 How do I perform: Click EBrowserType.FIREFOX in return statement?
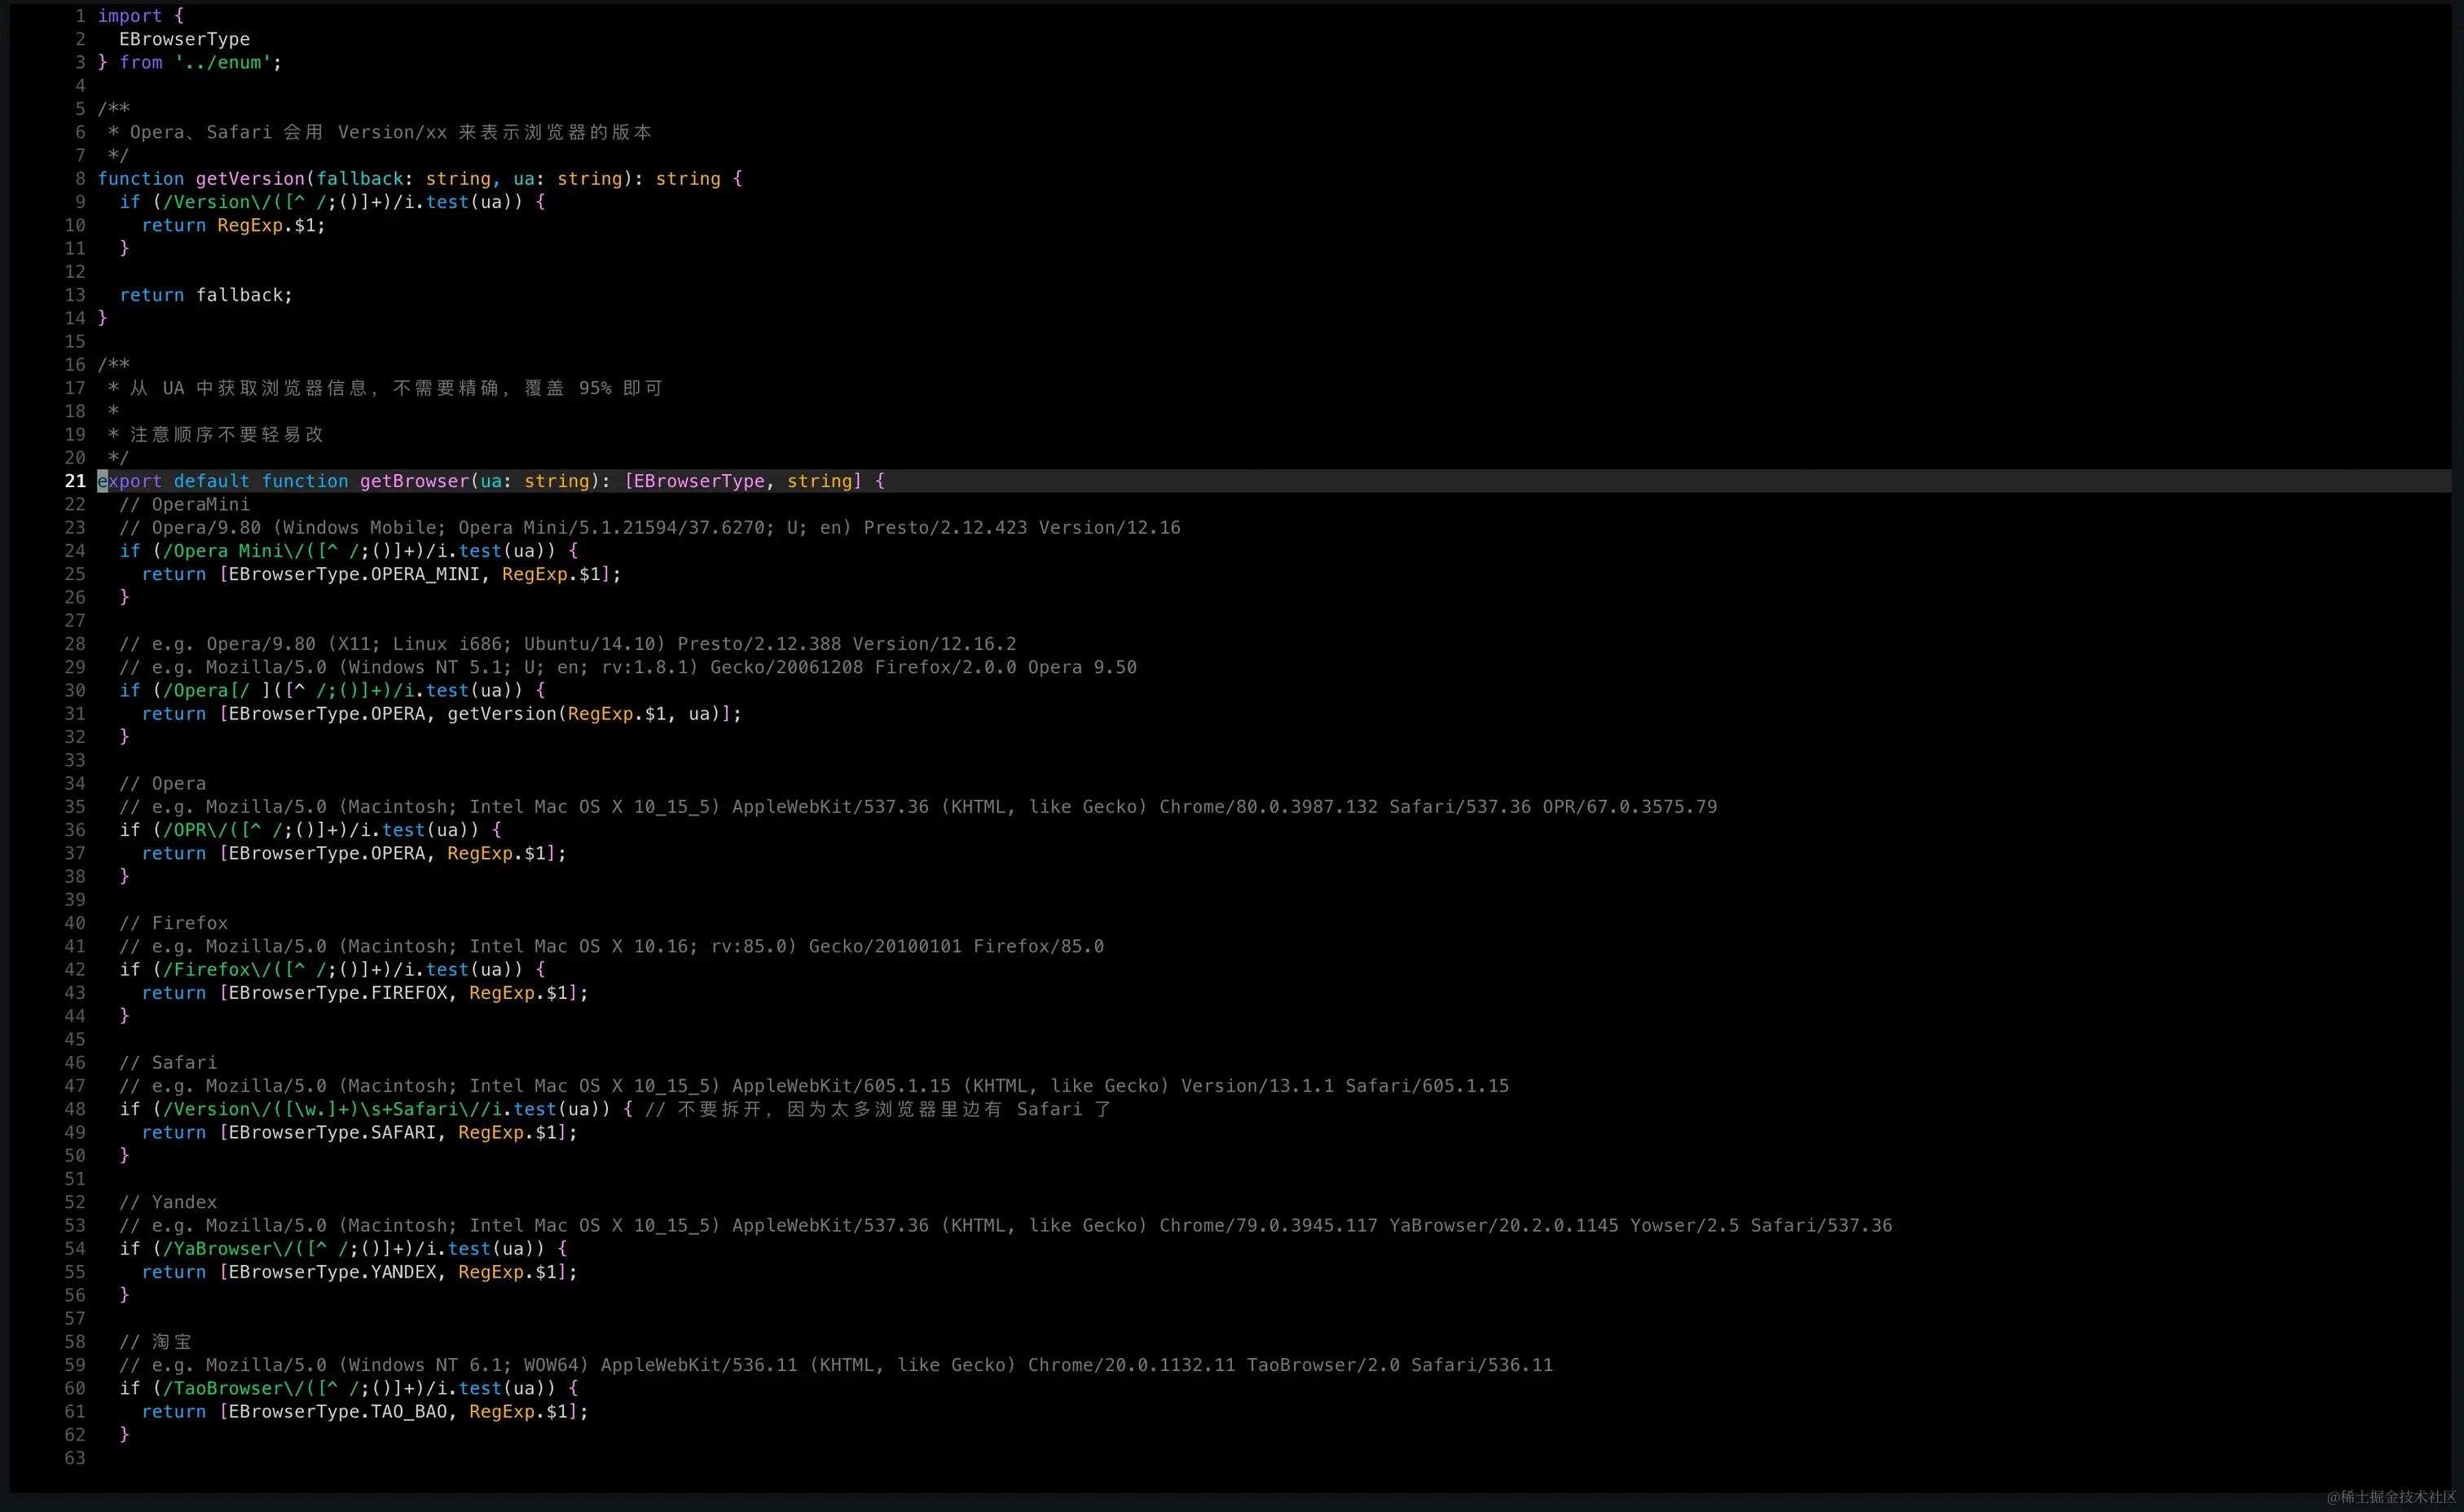(337, 993)
